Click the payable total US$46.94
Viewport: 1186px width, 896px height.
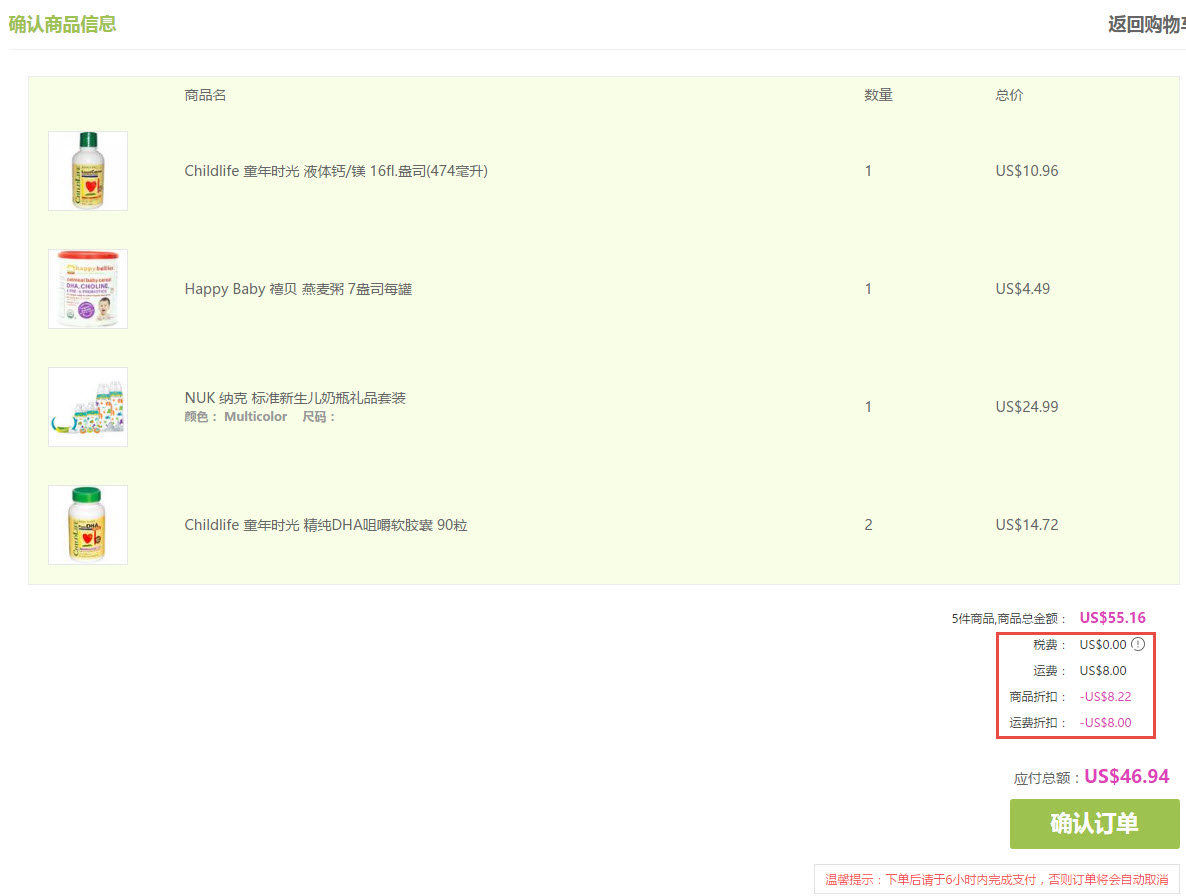tap(1127, 777)
